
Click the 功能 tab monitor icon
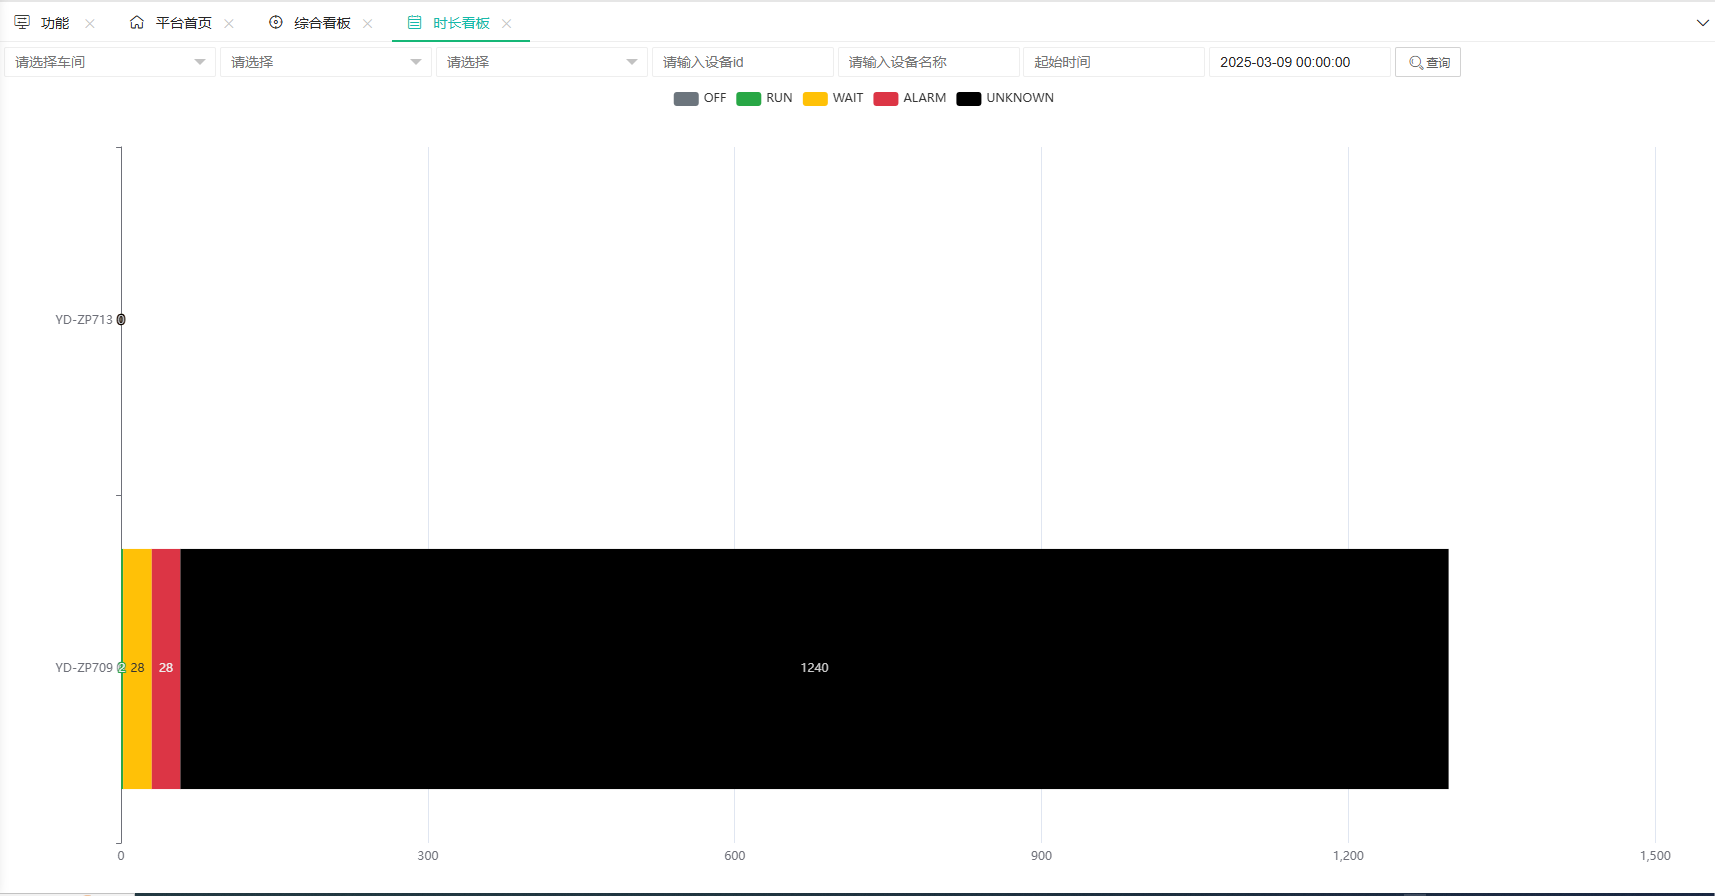pos(22,22)
